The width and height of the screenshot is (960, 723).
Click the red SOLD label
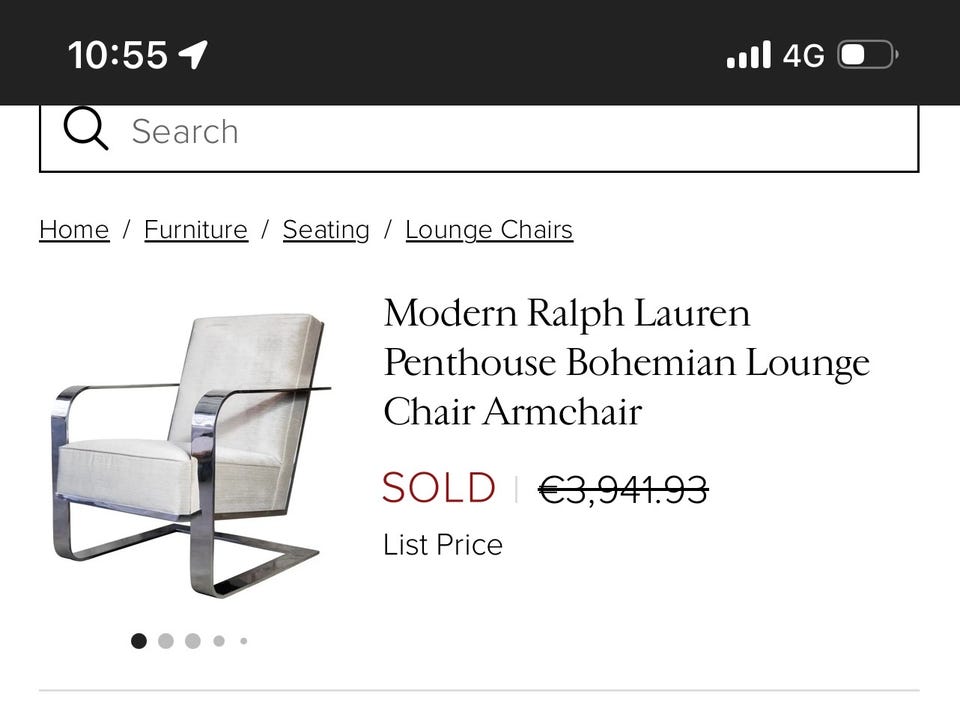pyautogui.click(x=439, y=488)
